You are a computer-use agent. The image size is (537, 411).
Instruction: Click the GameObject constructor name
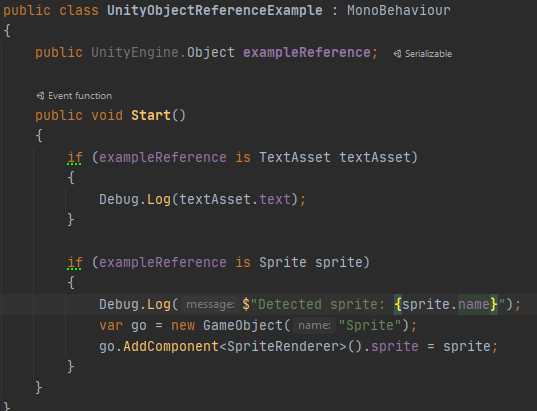pyautogui.click(x=243, y=325)
